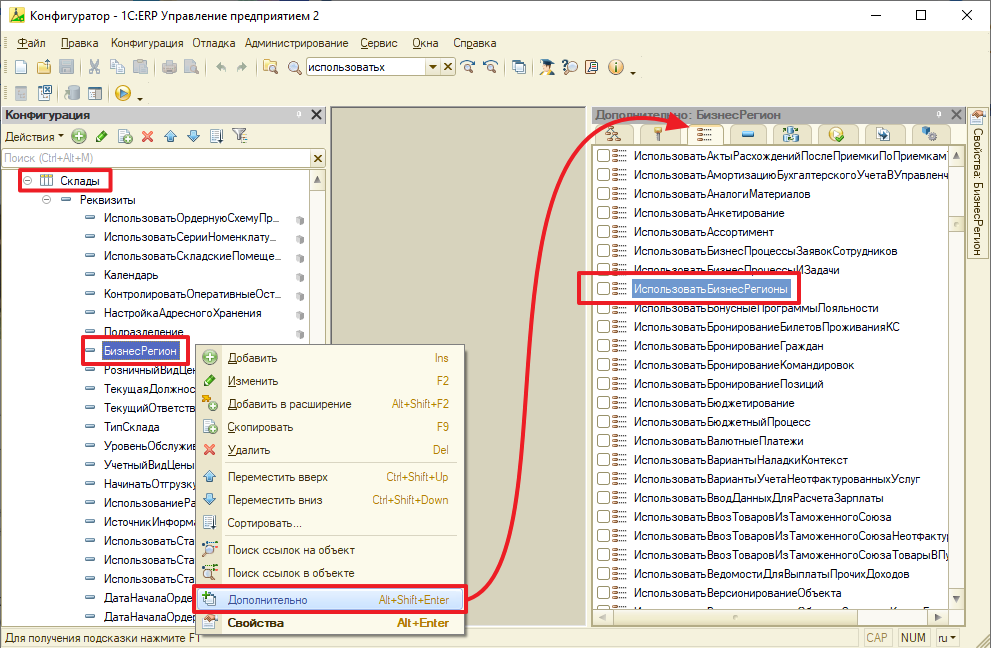Click the Start debugging play icon

[x=123, y=94]
